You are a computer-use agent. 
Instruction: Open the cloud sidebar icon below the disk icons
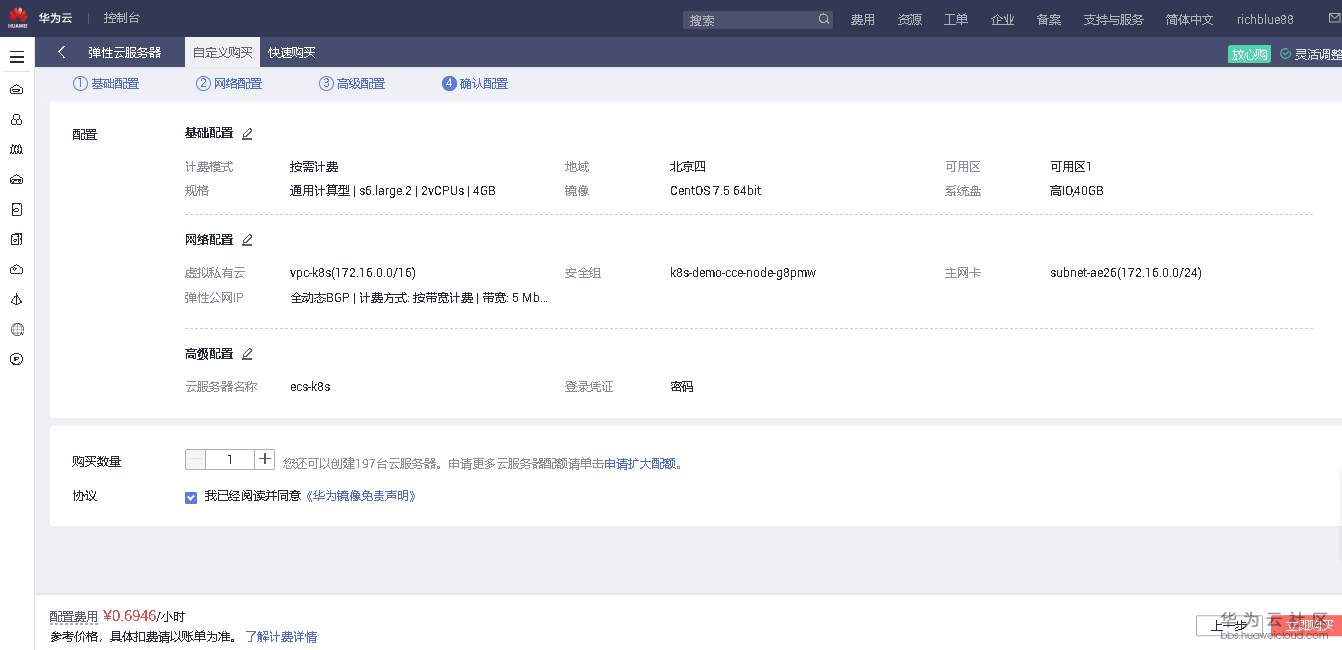coord(17,269)
